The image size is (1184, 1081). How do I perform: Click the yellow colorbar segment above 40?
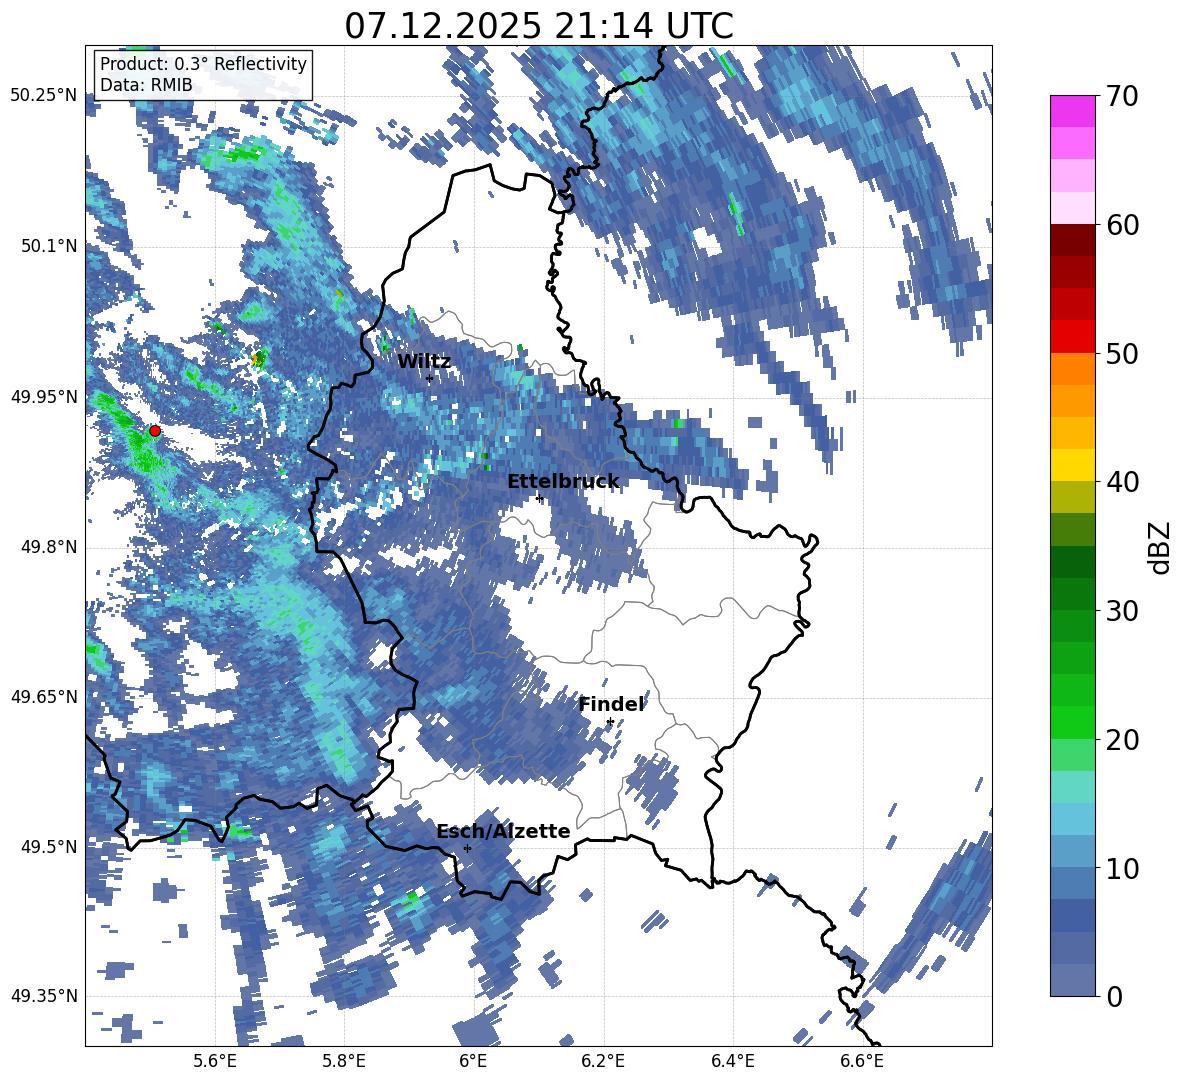click(x=1072, y=465)
